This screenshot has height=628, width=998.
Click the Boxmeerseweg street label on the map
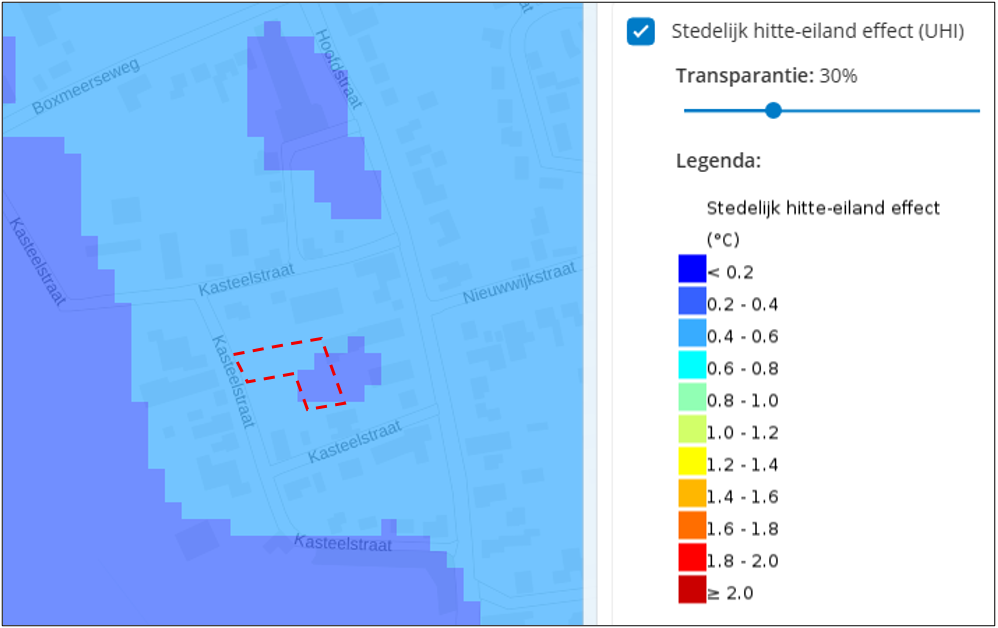click(86, 87)
